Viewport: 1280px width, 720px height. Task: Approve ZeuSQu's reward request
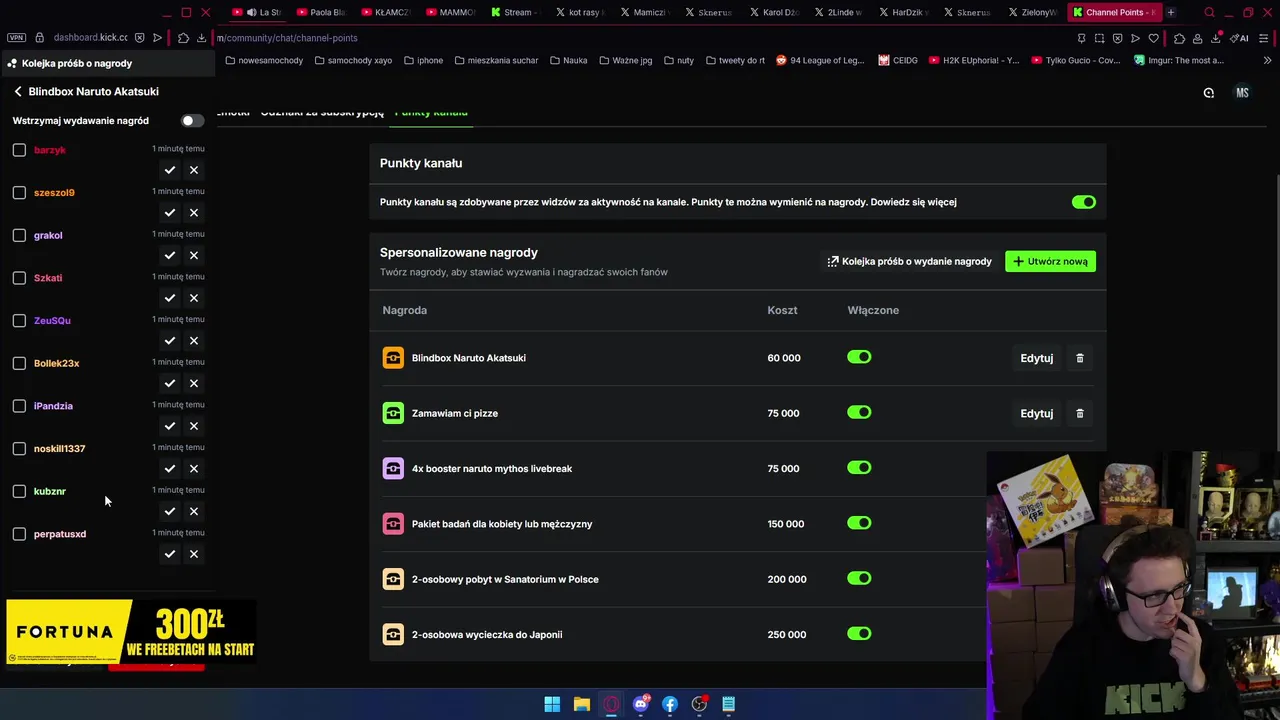[170, 341]
